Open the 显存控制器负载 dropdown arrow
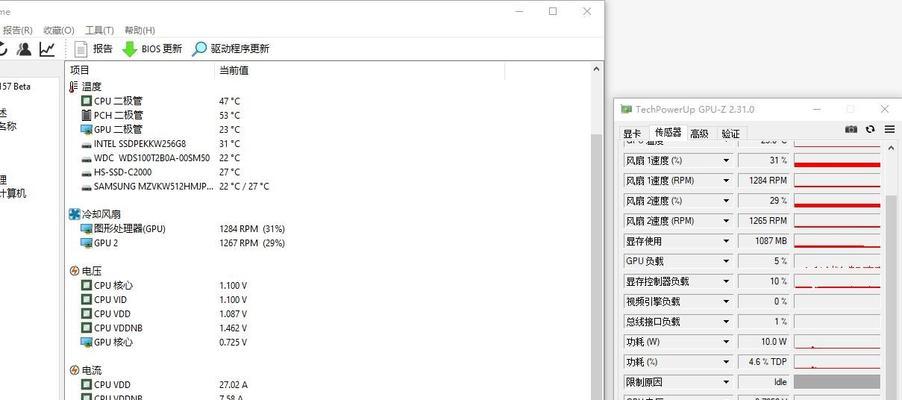 tap(726, 281)
